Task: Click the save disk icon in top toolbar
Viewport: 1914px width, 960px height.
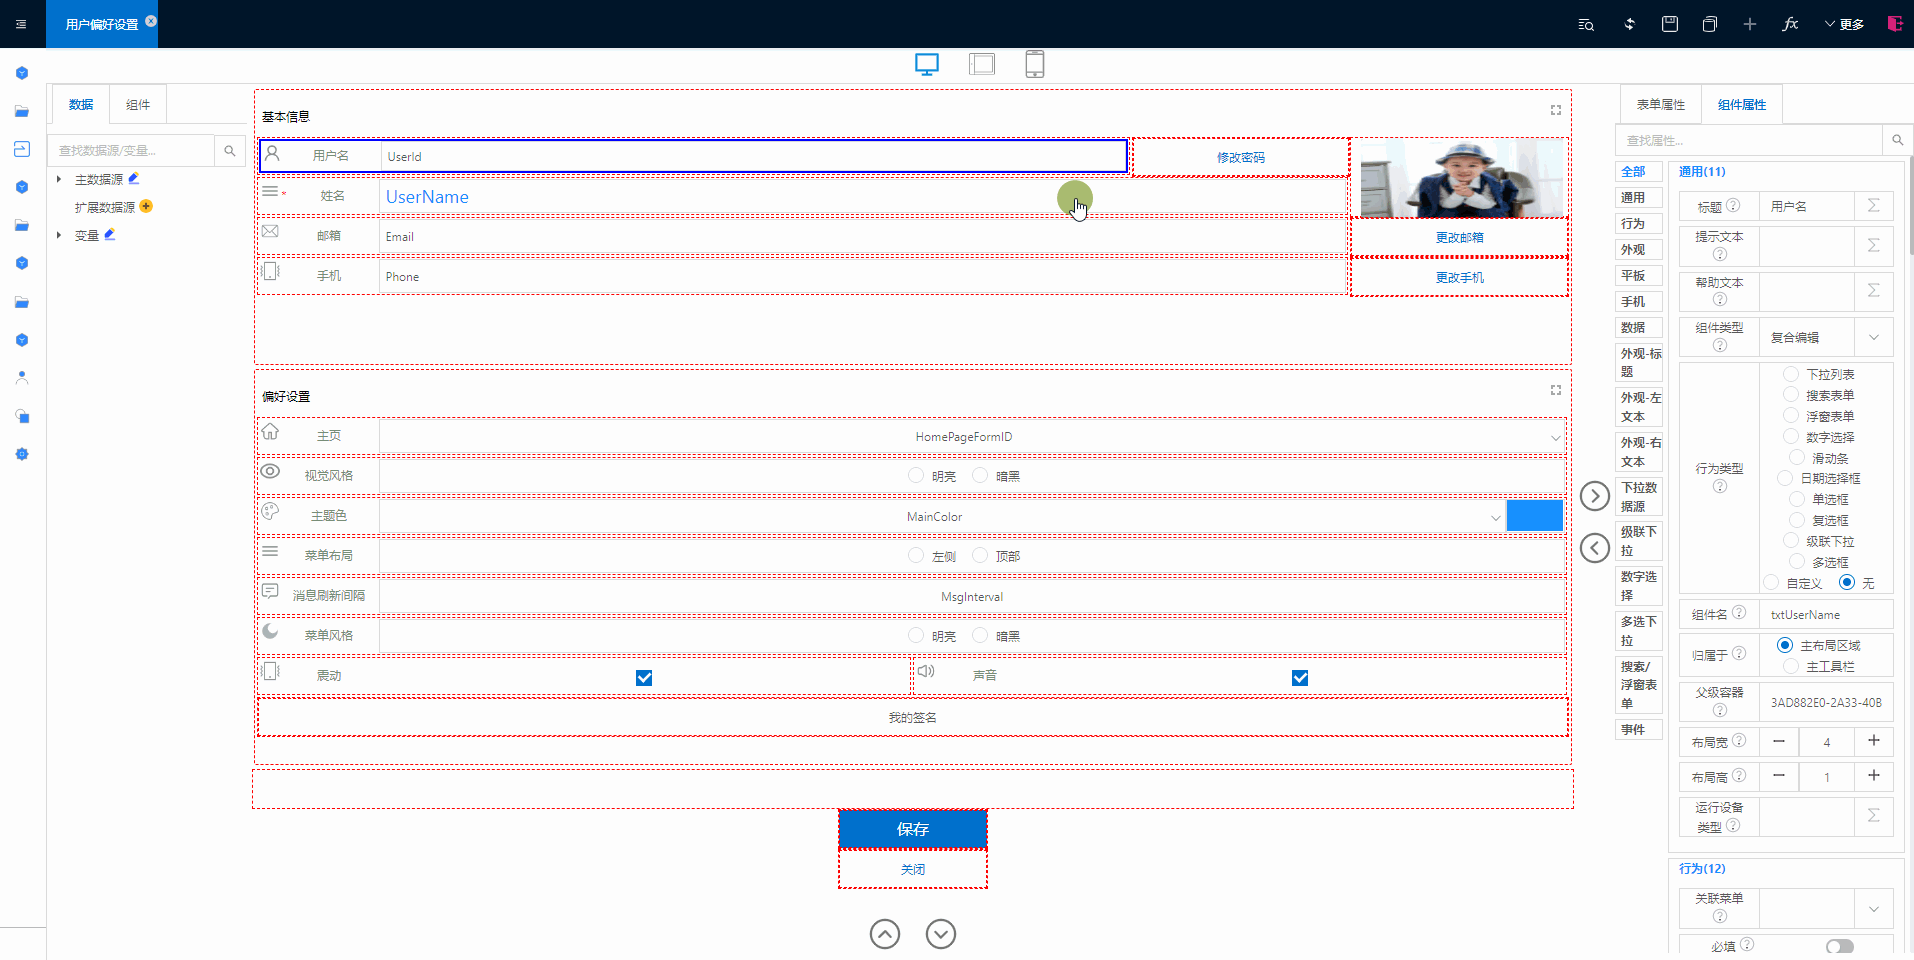Action: [1670, 24]
